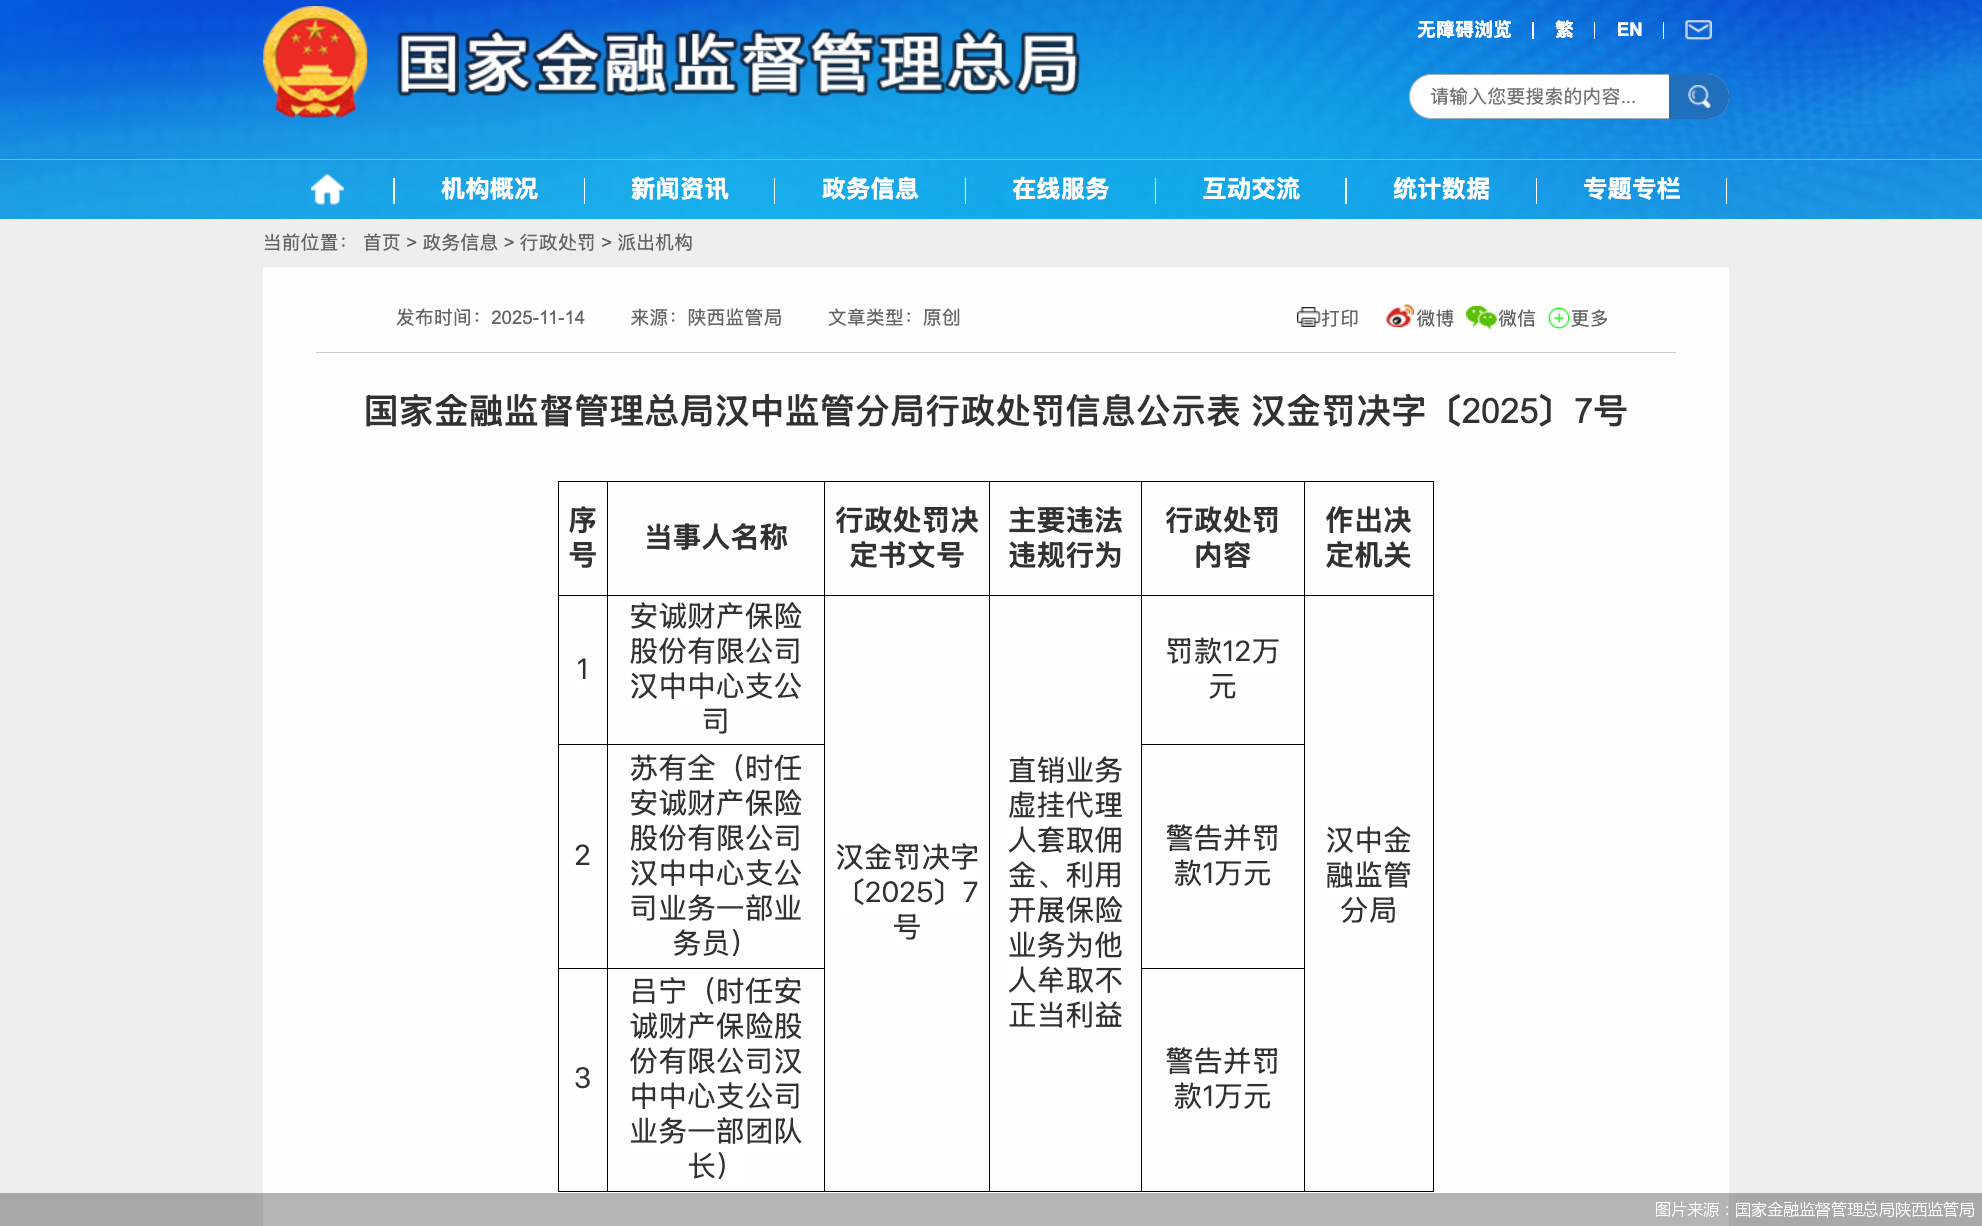Open the 统计数据 menu
Viewport: 1982px width, 1226px height.
(1442, 188)
